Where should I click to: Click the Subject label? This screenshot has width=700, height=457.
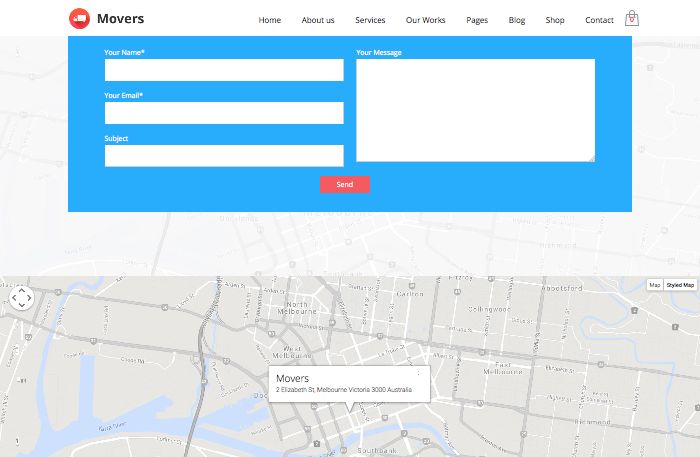[116, 138]
